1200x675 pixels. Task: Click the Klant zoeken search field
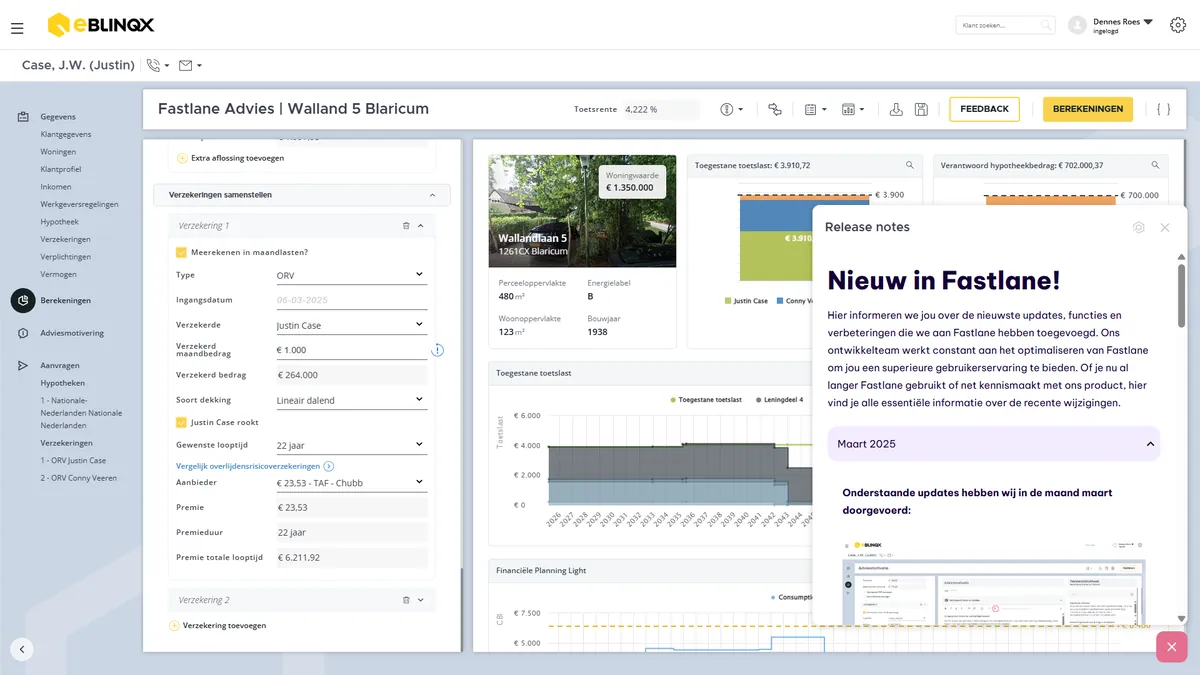point(1005,25)
